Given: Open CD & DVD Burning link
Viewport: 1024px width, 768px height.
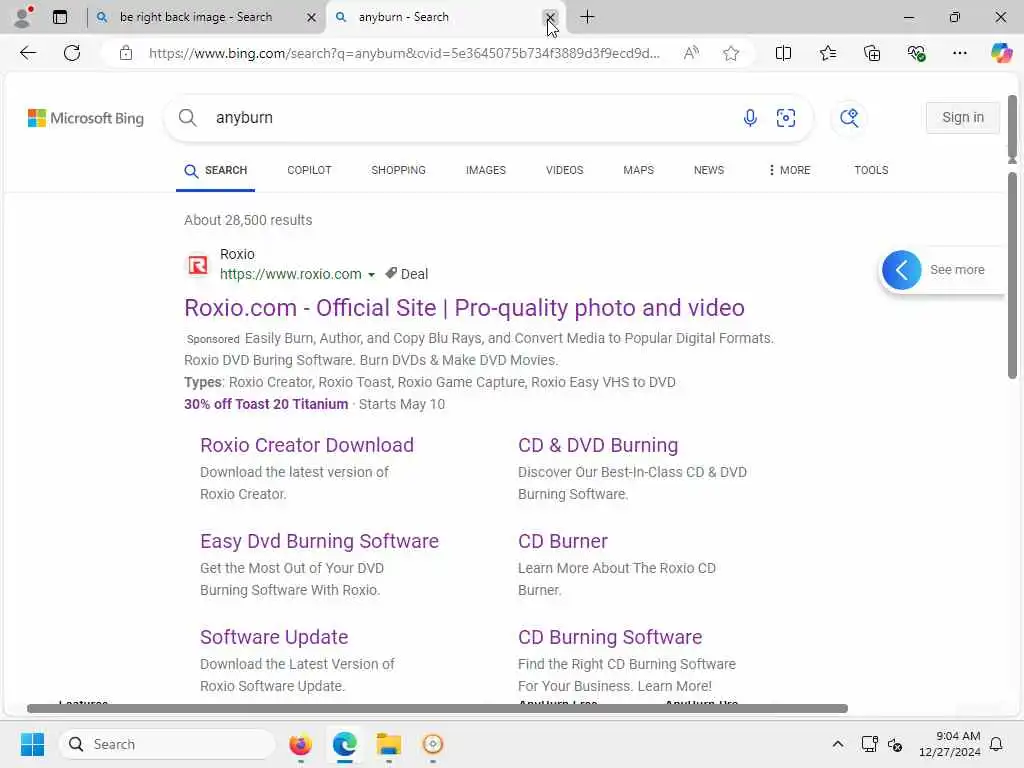Looking at the screenshot, I should point(598,445).
